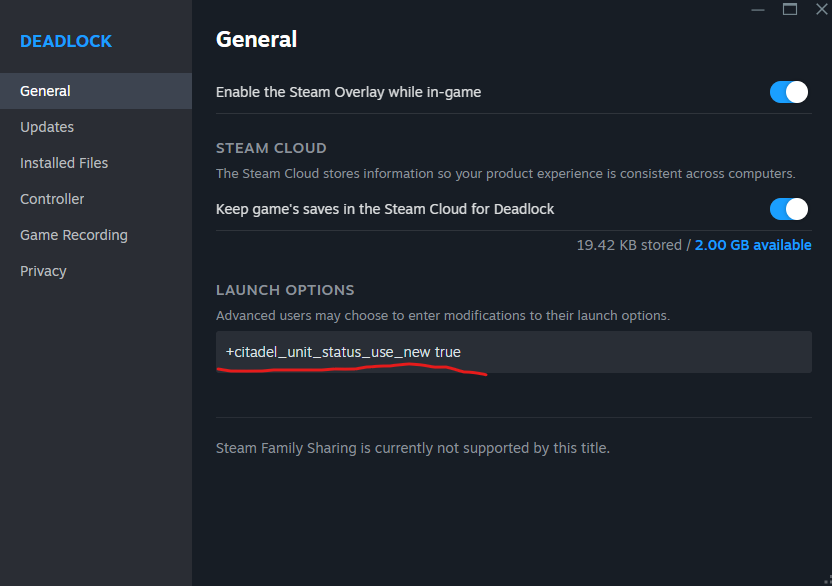
Task: Click the 2.00 GB available link
Action: click(x=753, y=245)
